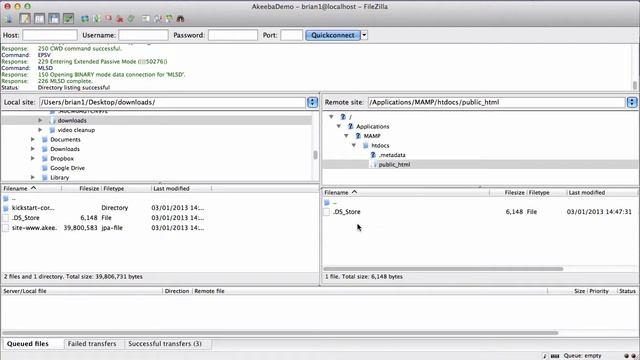
Task: Click transfer queue horizontal scrollbar
Action: point(280,333)
